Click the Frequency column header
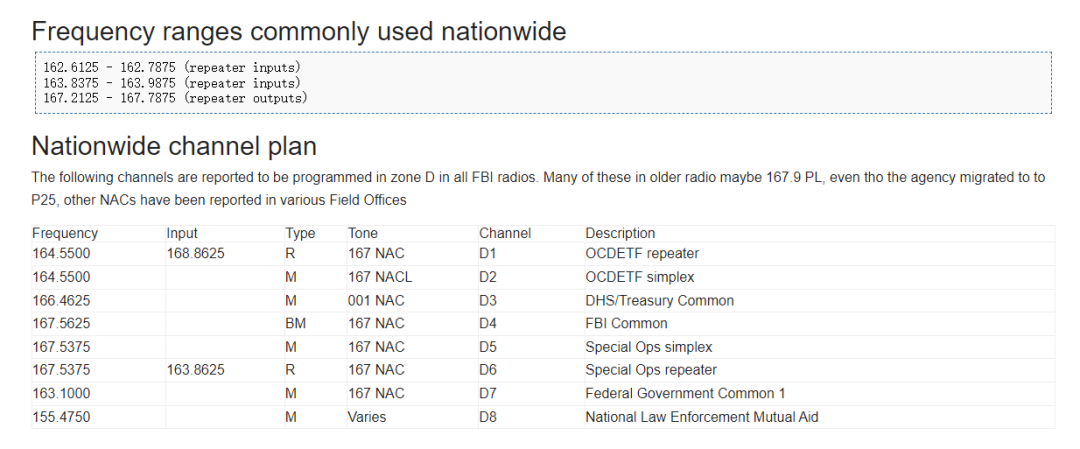 (65, 233)
